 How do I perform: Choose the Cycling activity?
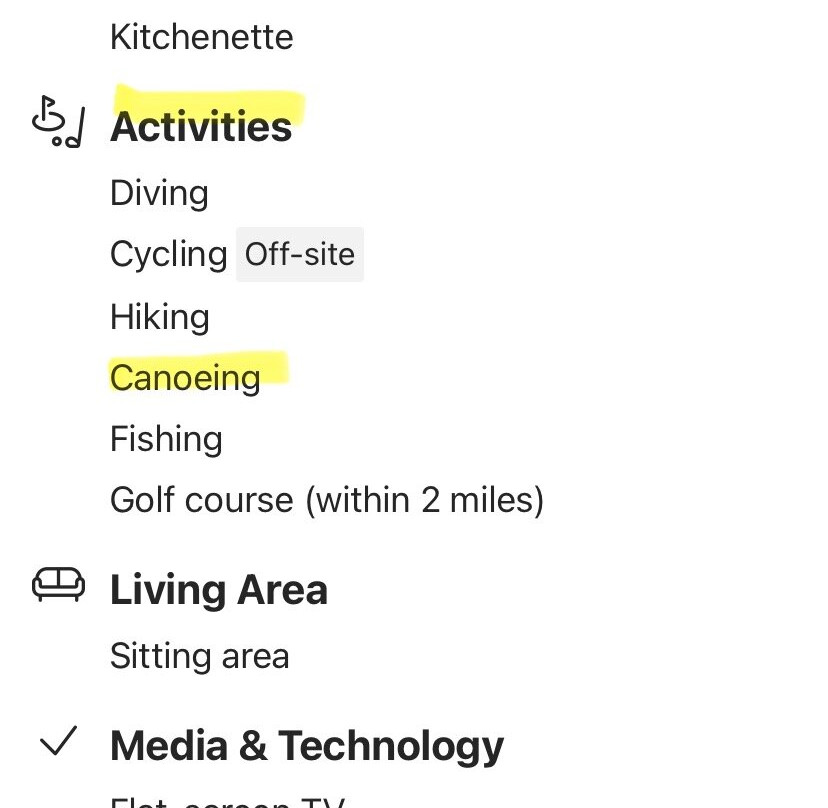pos(168,254)
